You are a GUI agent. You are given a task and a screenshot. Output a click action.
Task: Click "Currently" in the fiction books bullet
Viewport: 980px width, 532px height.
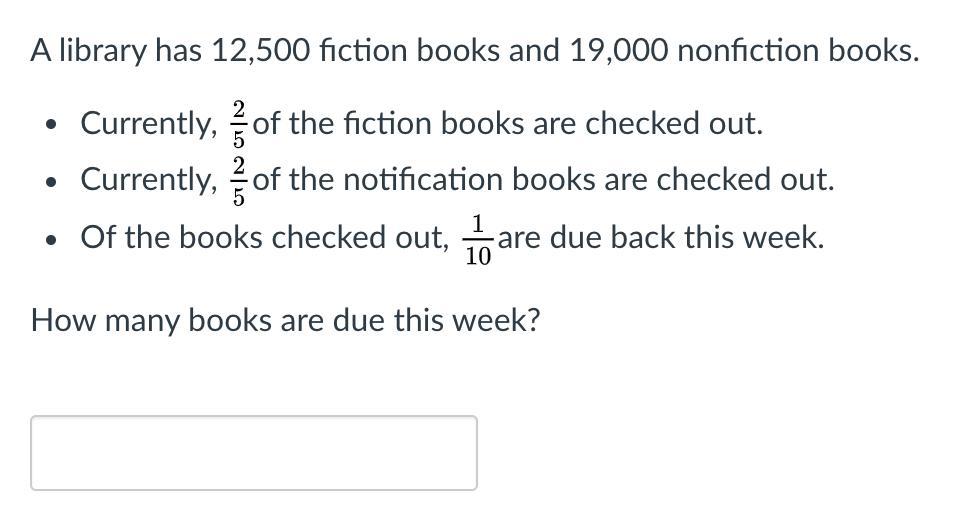click(149, 124)
